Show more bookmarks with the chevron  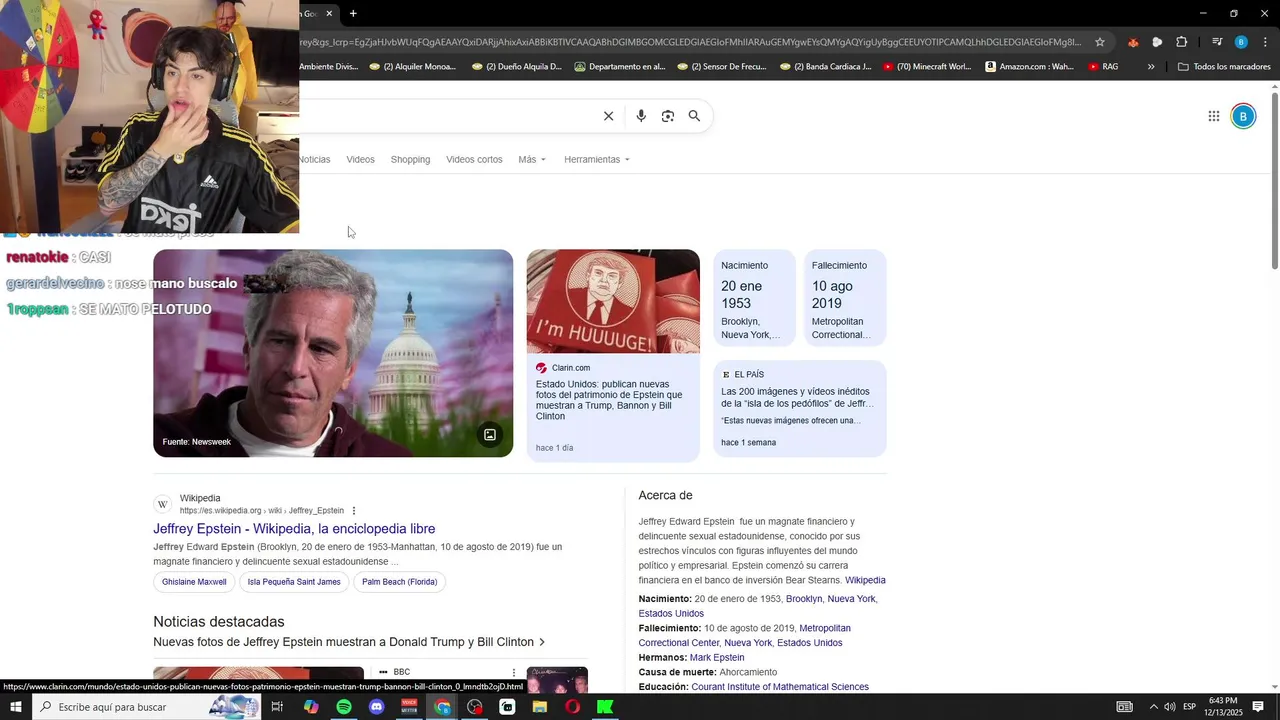[x=1151, y=67]
